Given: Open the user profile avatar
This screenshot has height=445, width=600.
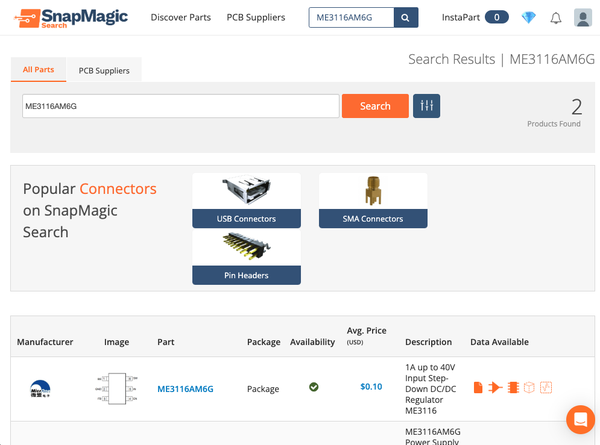Looking at the screenshot, I should (583, 18).
